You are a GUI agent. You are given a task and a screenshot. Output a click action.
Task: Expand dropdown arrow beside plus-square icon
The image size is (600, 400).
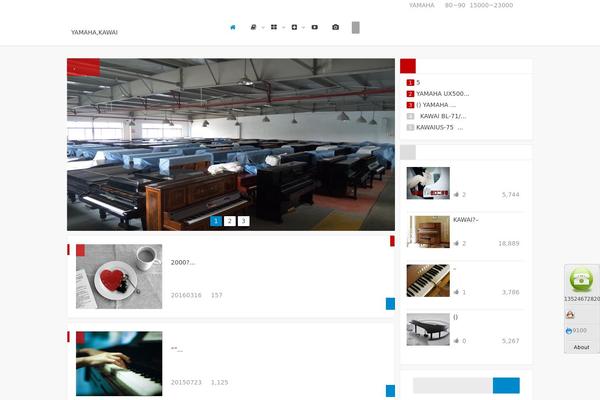tap(303, 28)
